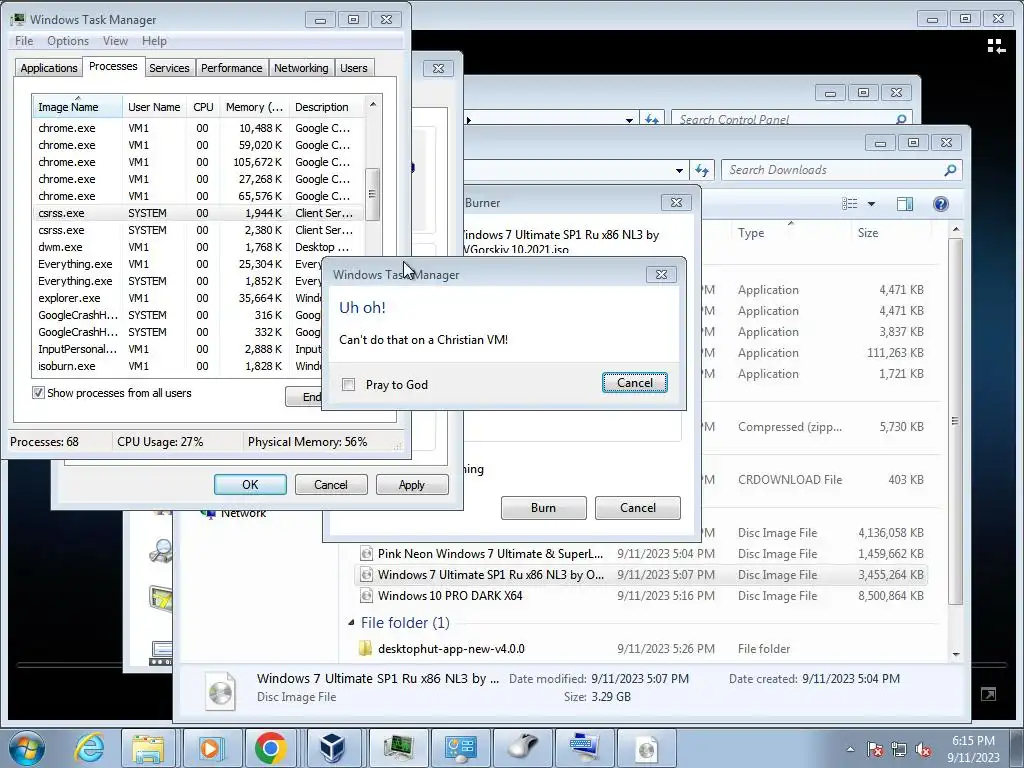The image size is (1024, 768).
Task: Open Action Center flag tray icon
Action: pyautogui.click(x=875, y=749)
